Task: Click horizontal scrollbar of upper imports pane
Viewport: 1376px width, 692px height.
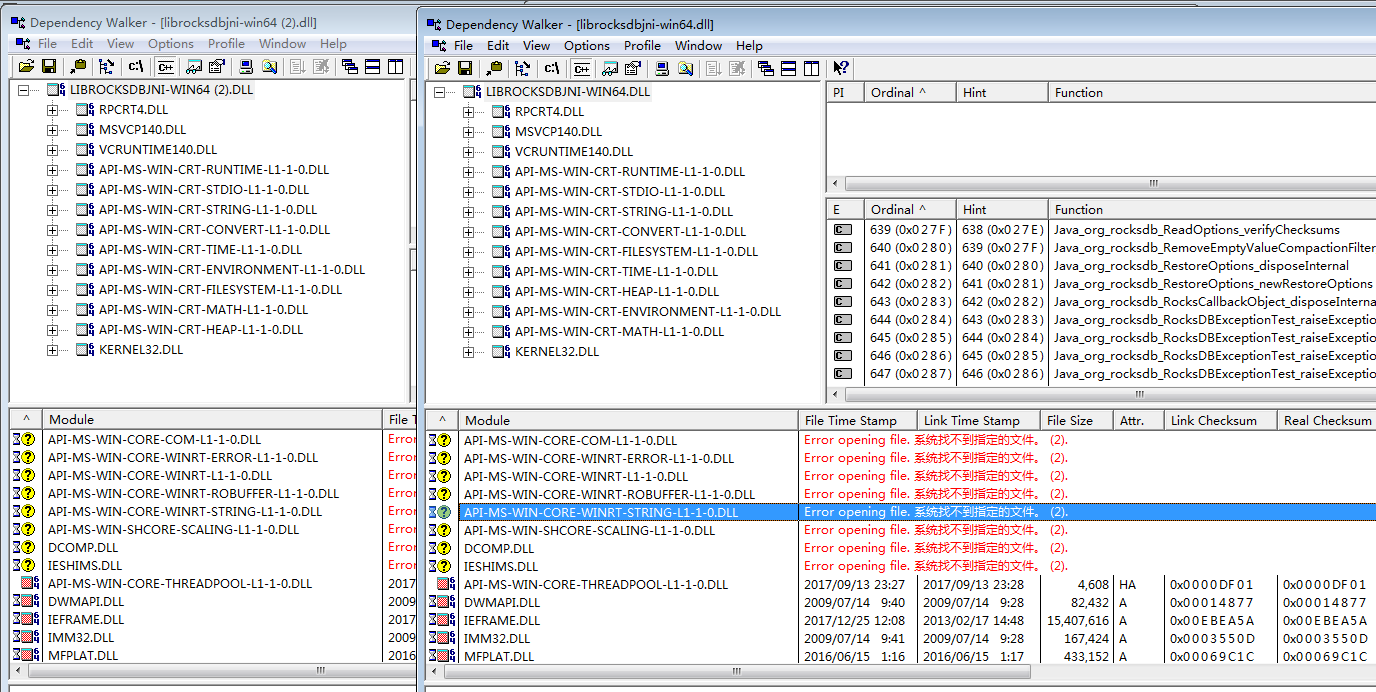Action: (x=1108, y=184)
